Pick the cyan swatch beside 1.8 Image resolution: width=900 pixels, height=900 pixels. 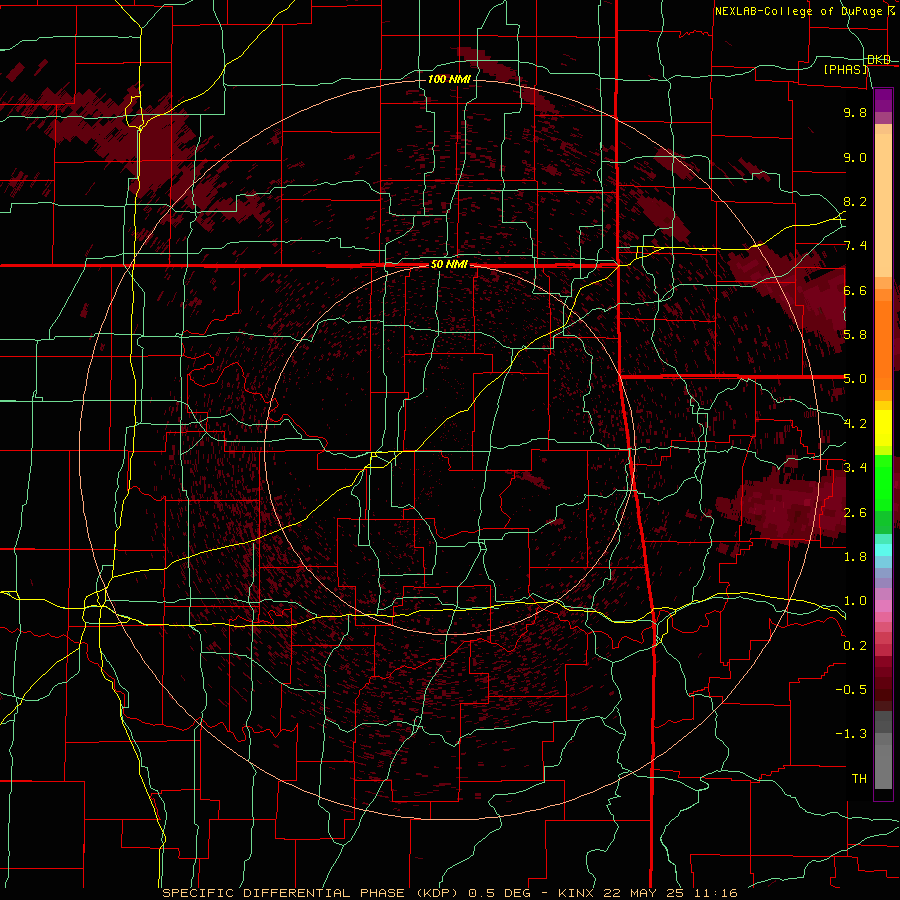coord(883,550)
